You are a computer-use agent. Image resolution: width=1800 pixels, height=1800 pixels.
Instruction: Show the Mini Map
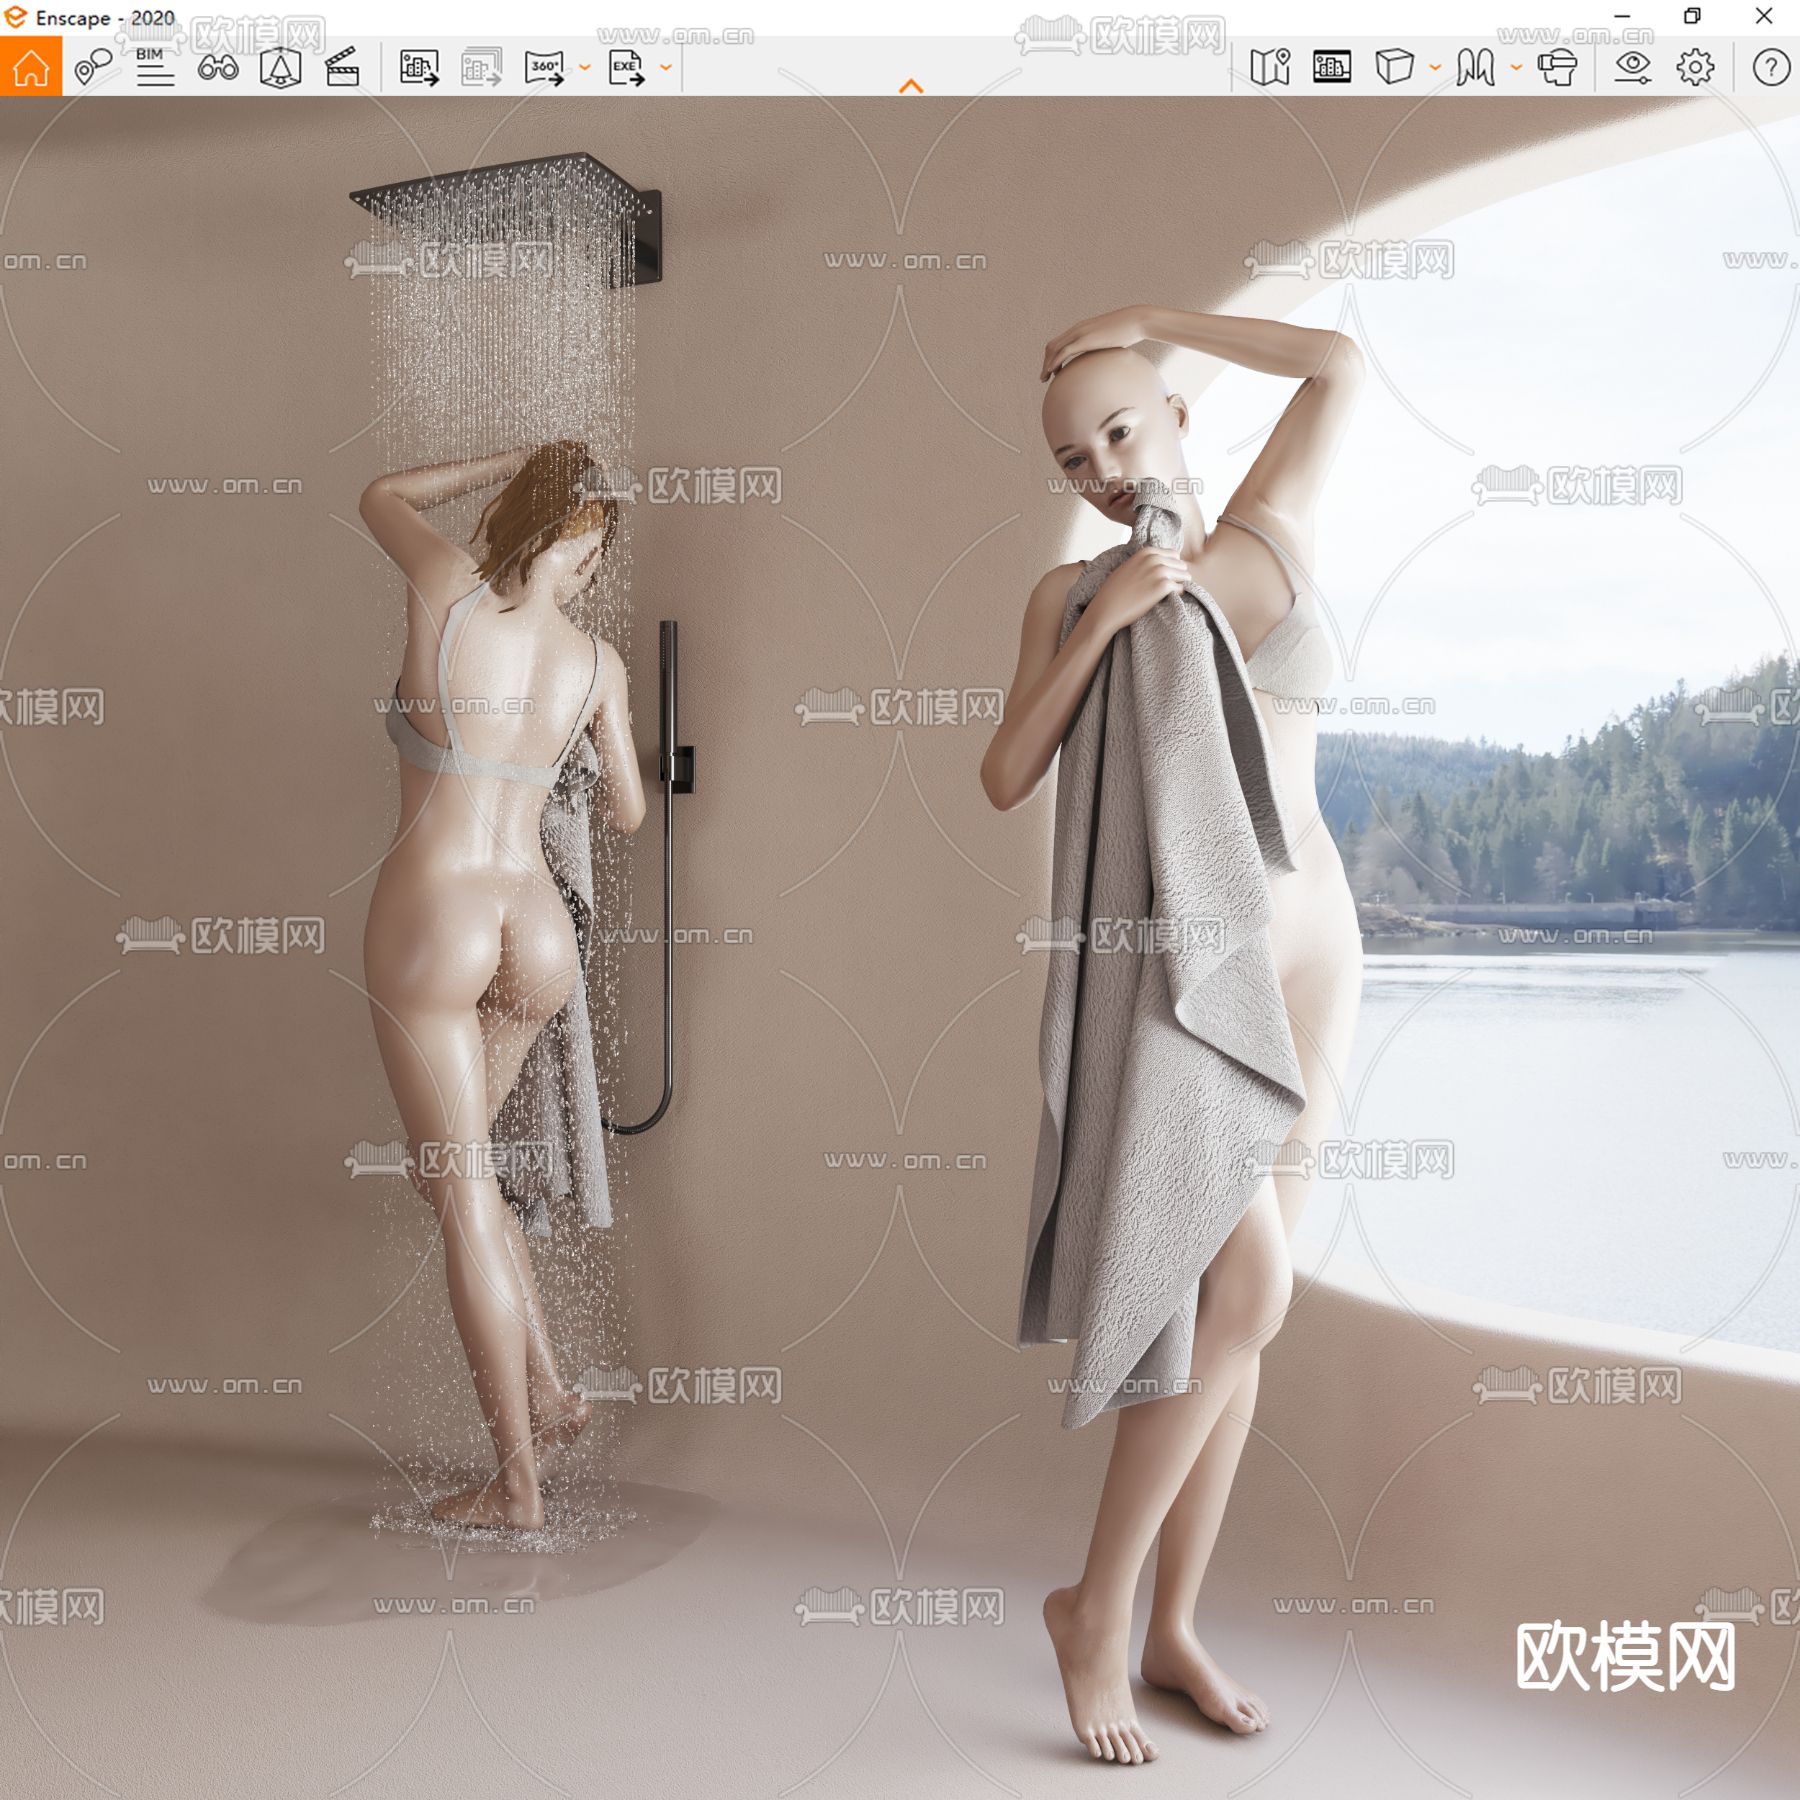coord(1271,68)
